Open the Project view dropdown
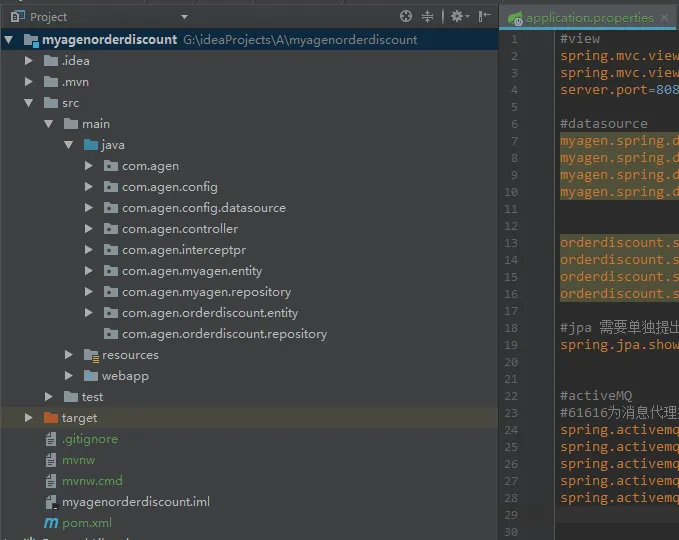 click(184, 17)
